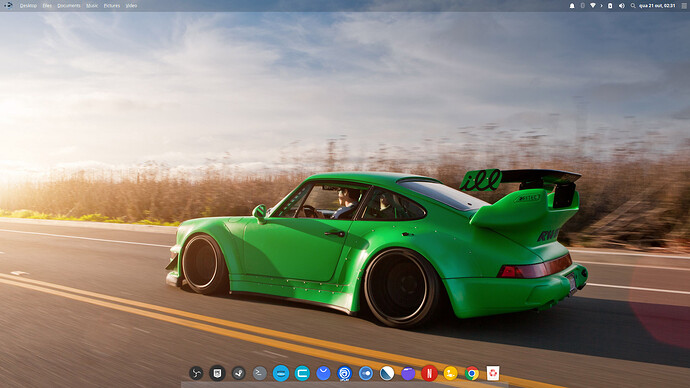Image resolution: width=690 pixels, height=388 pixels.
Task: Open the Wi-Fi network indicator
Action: pyautogui.click(x=593, y=6)
